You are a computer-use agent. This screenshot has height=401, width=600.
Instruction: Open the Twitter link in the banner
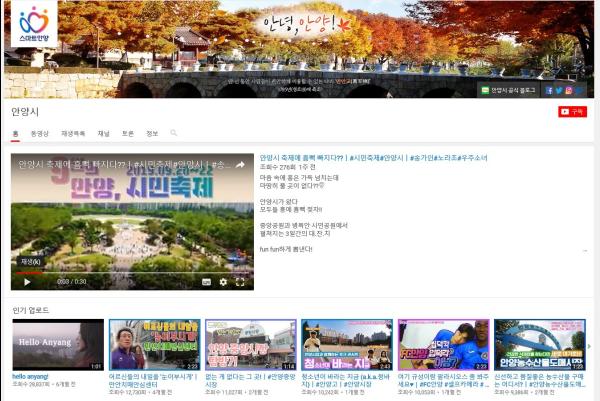coord(560,90)
